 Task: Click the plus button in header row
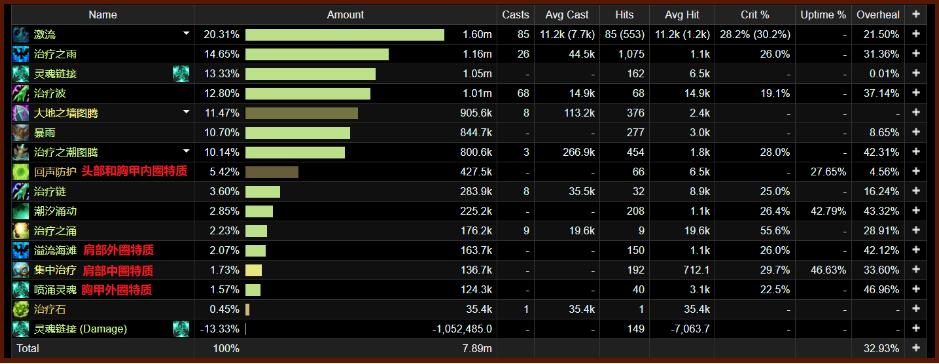pyautogui.click(x=916, y=14)
